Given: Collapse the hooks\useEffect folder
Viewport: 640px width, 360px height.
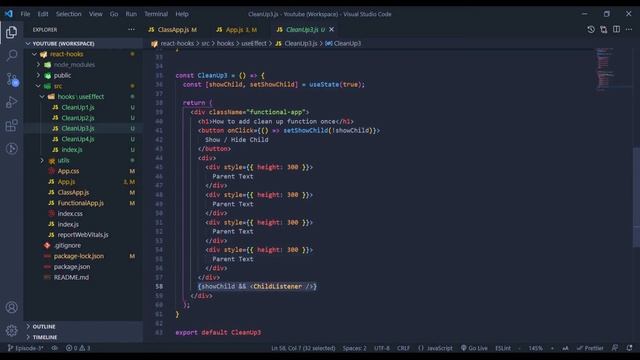Looking at the screenshot, I should (x=80, y=97).
